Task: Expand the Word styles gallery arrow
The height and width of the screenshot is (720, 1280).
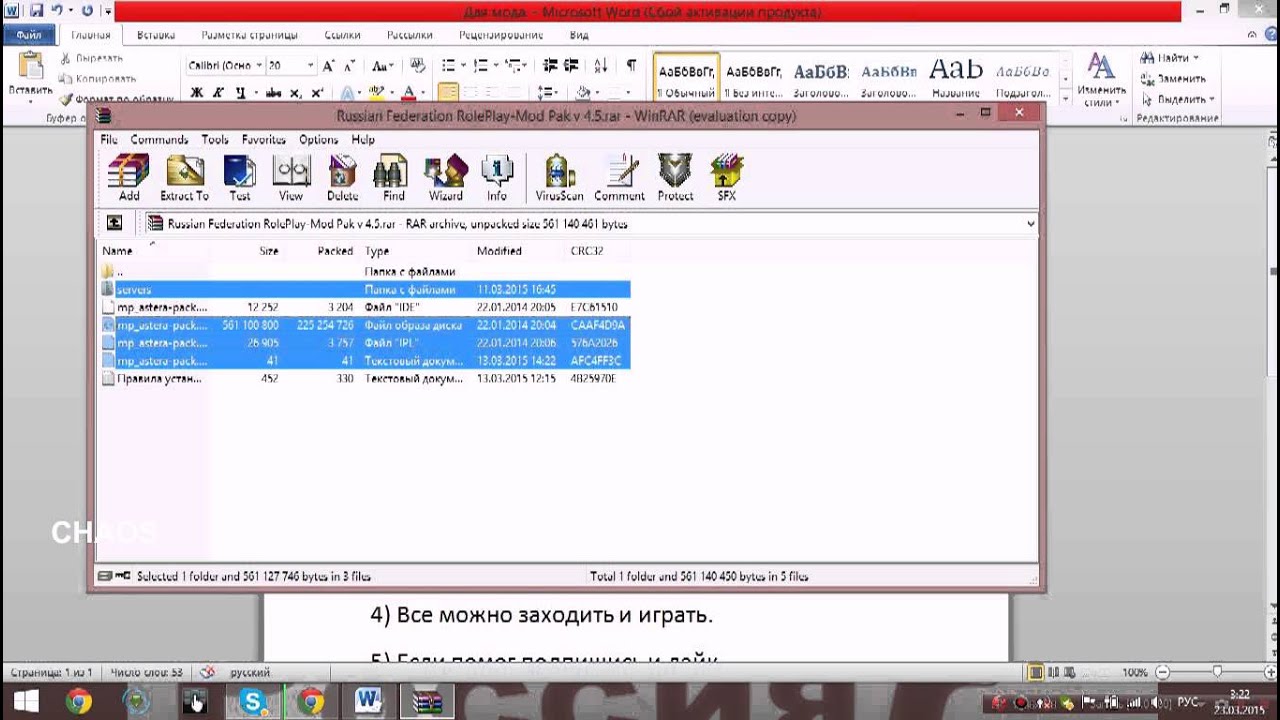Action: coord(1066,97)
